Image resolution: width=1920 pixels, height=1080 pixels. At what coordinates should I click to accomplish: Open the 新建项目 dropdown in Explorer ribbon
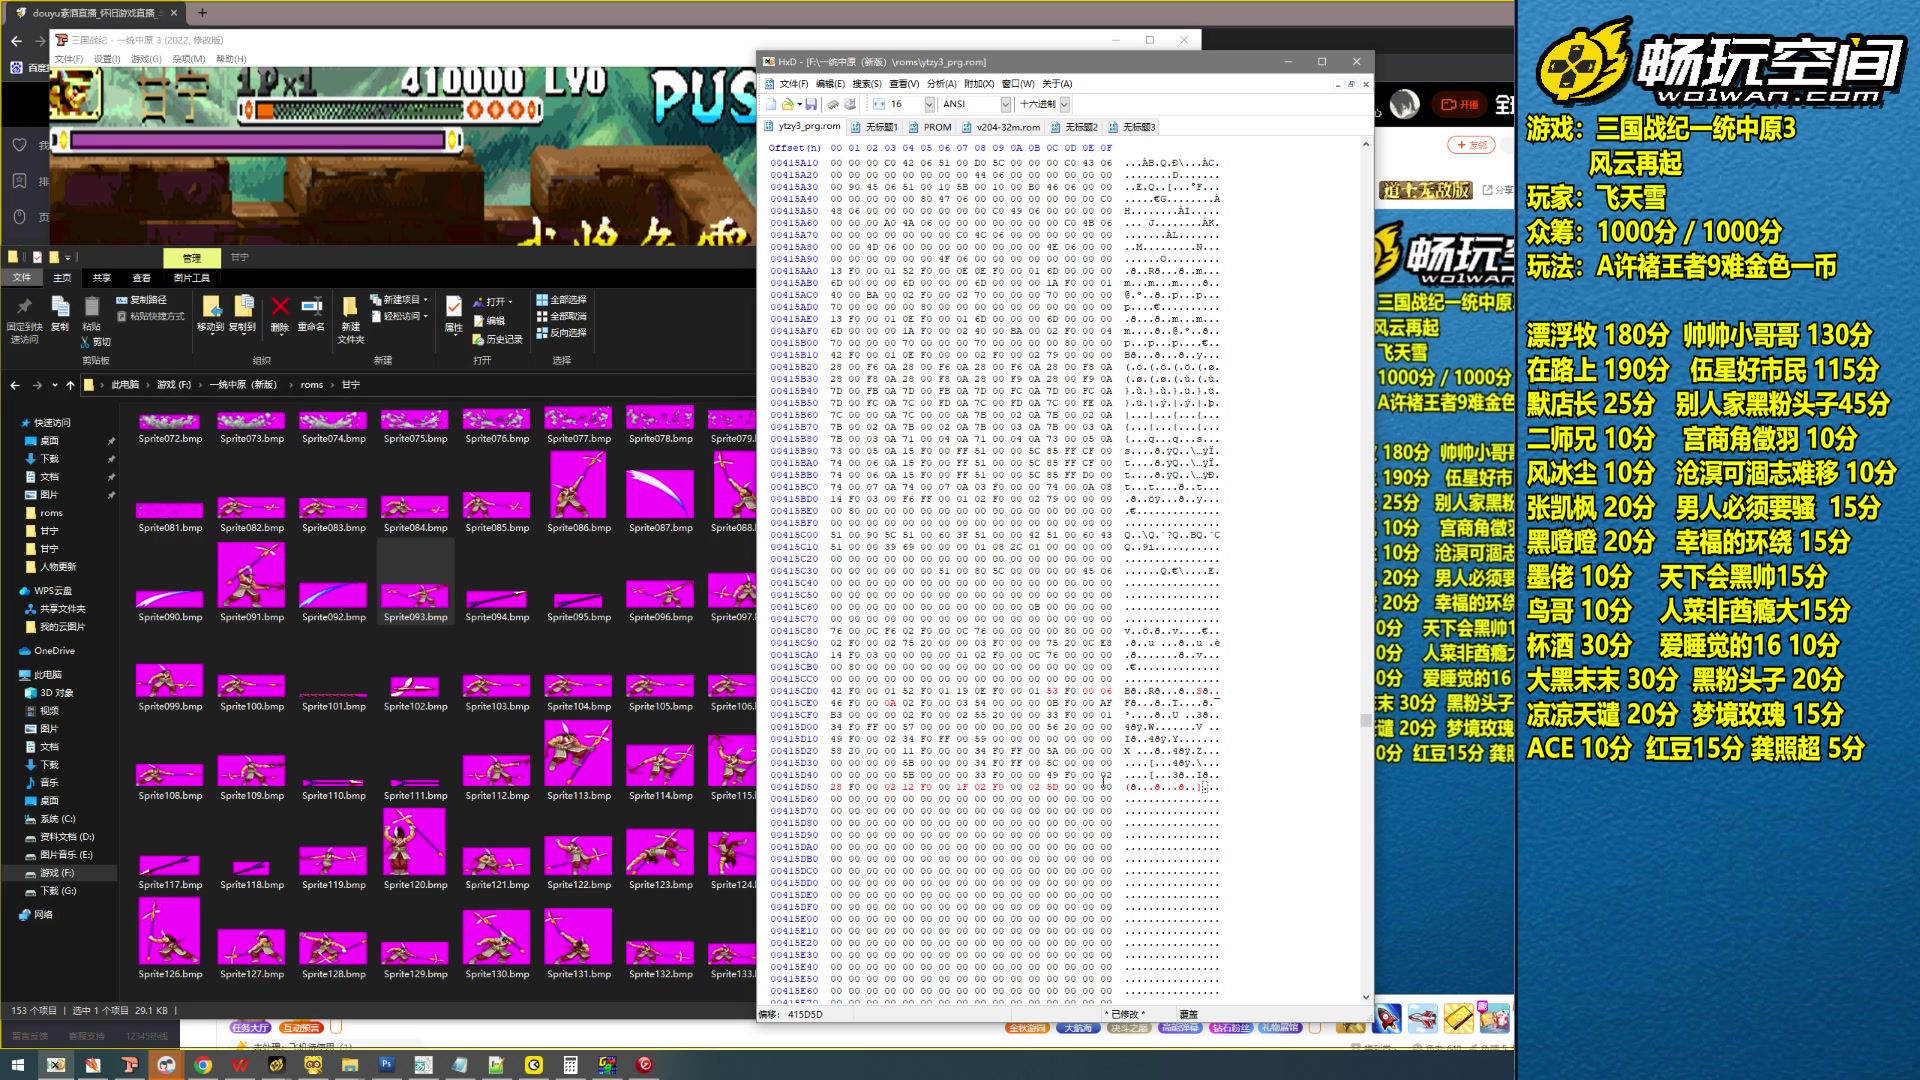click(x=400, y=300)
